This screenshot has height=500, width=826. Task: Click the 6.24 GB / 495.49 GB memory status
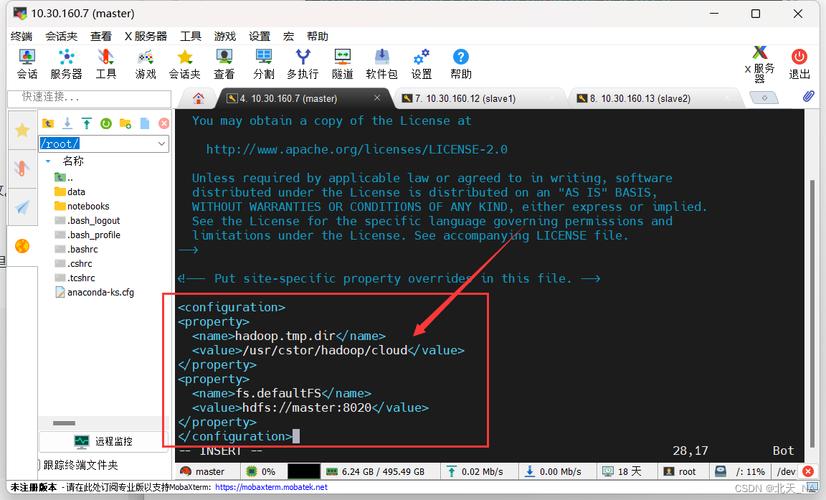pos(376,472)
